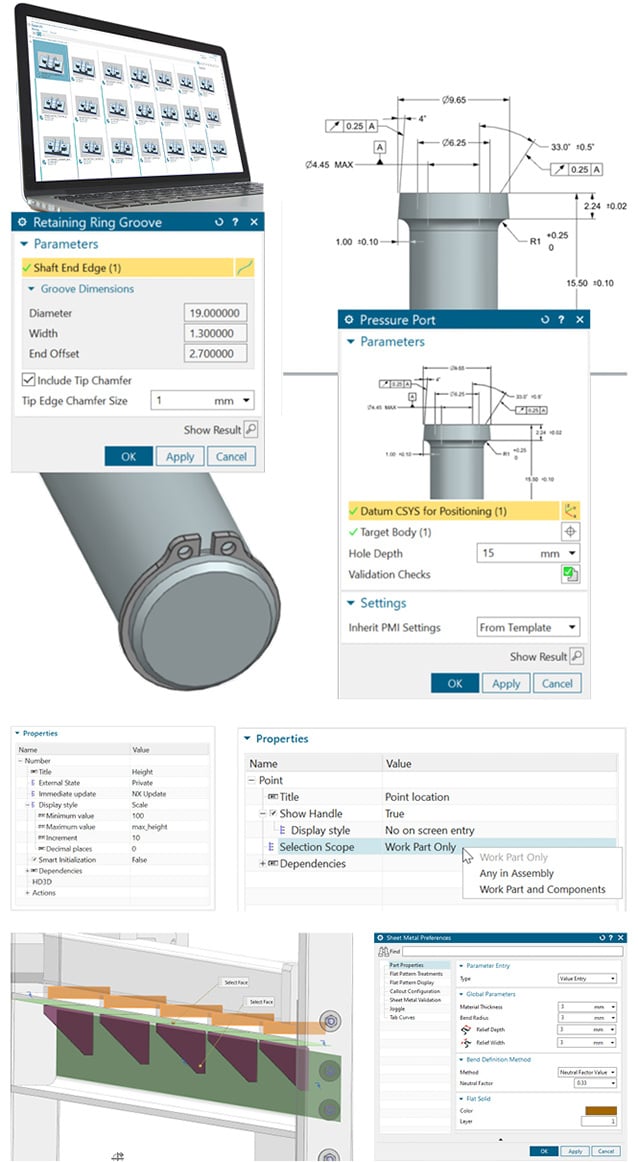Click OK in Pressure Port dialog
Image resolution: width=638 pixels, height=1162 pixels.
pyautogui.click(x=455, y=684)
